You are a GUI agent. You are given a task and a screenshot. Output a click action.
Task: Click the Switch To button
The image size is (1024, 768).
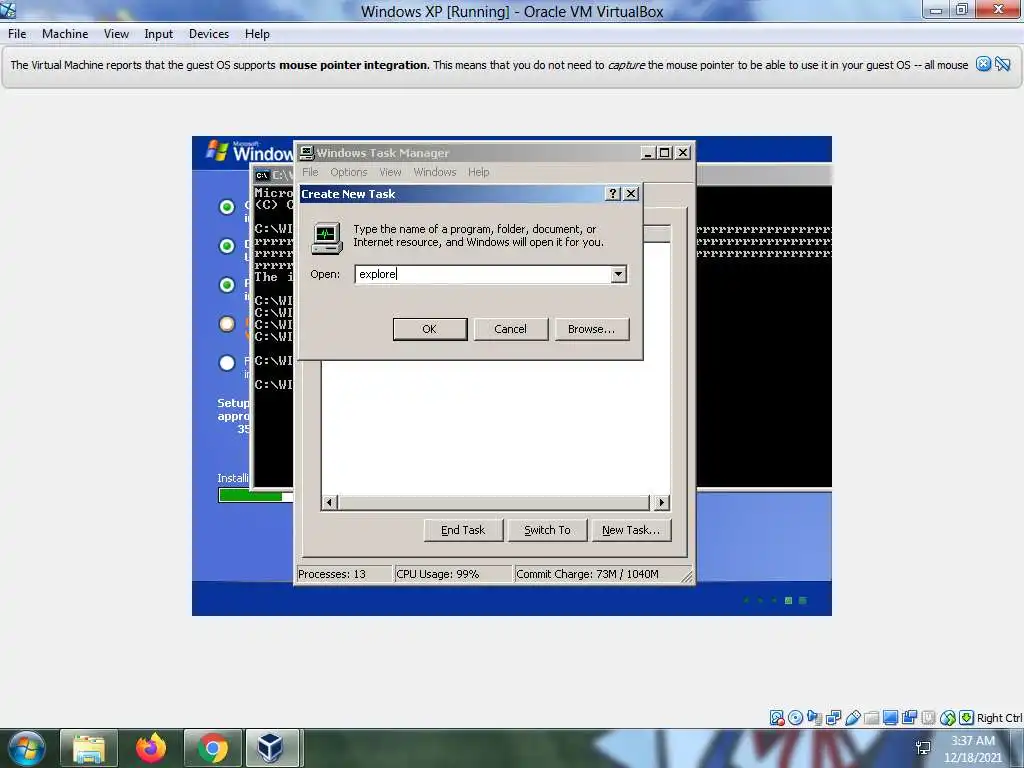[x=547, y=530]
